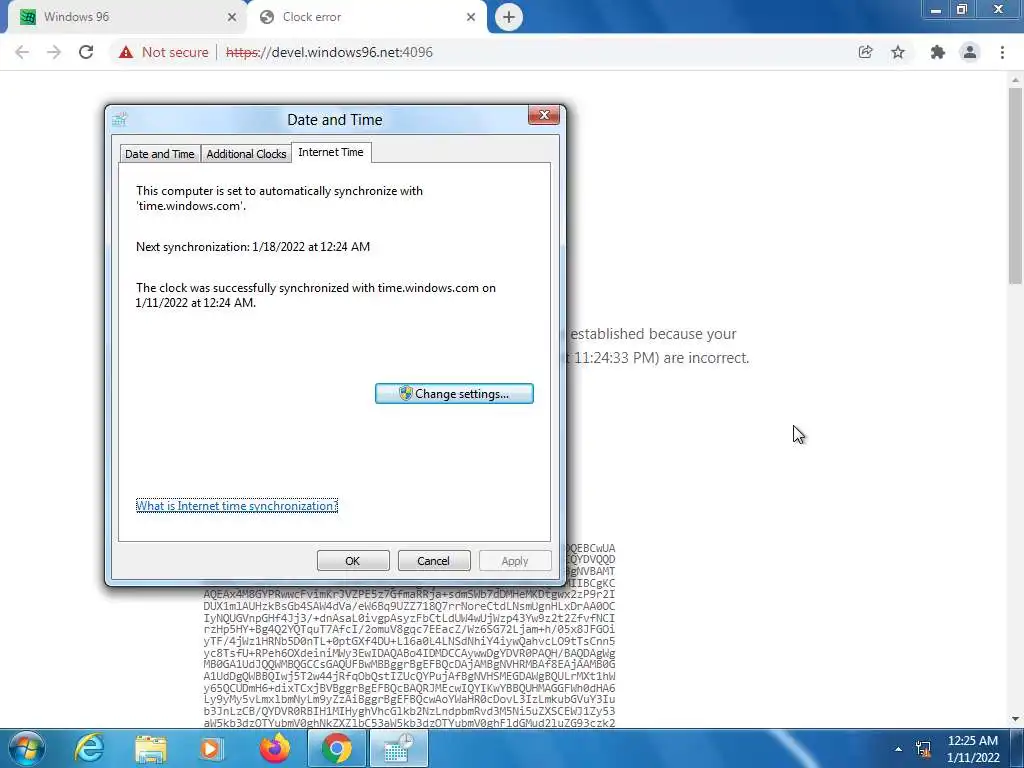Open What is Internet time synchronization link
Image resolution: width=1024 pixels, height=768 pixels.
237,506
